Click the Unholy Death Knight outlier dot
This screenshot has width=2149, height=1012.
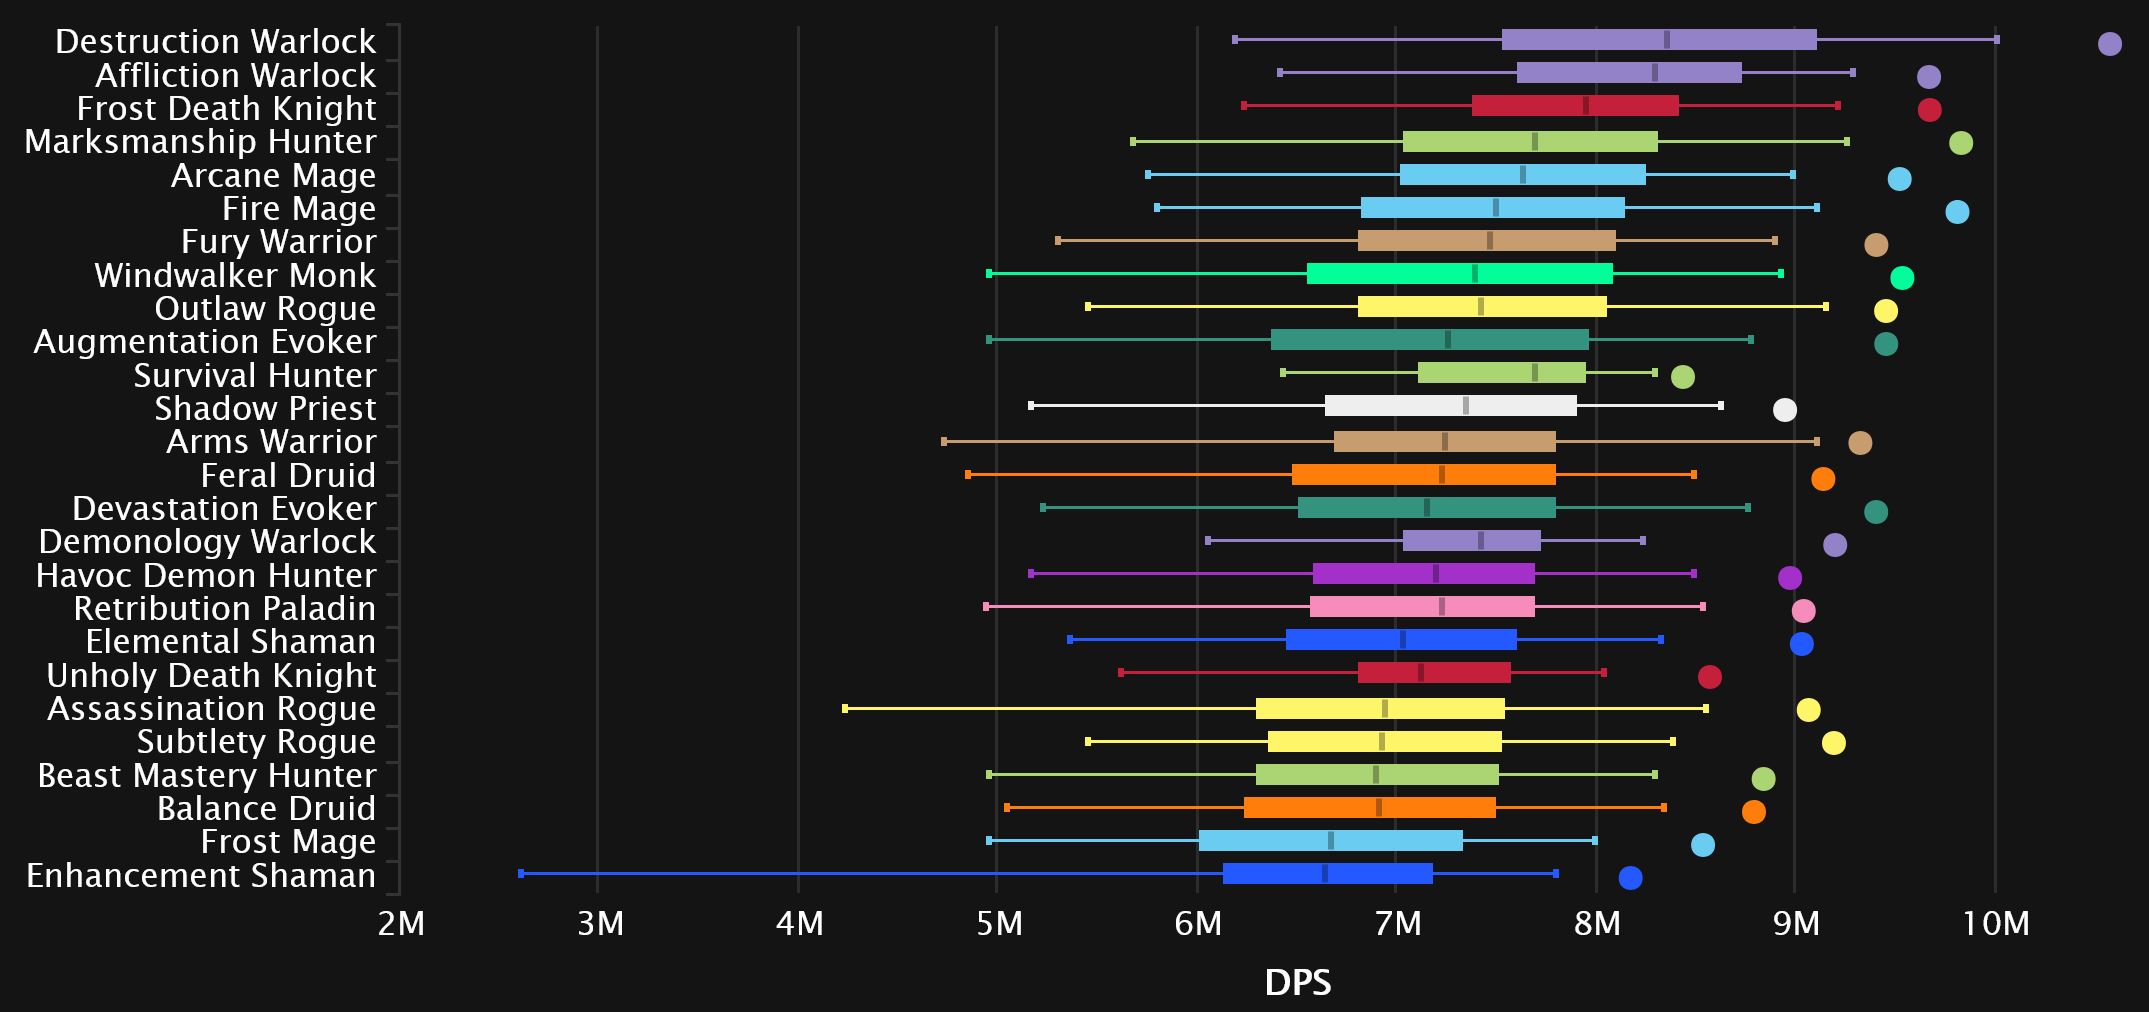[x=1710, y=677]
